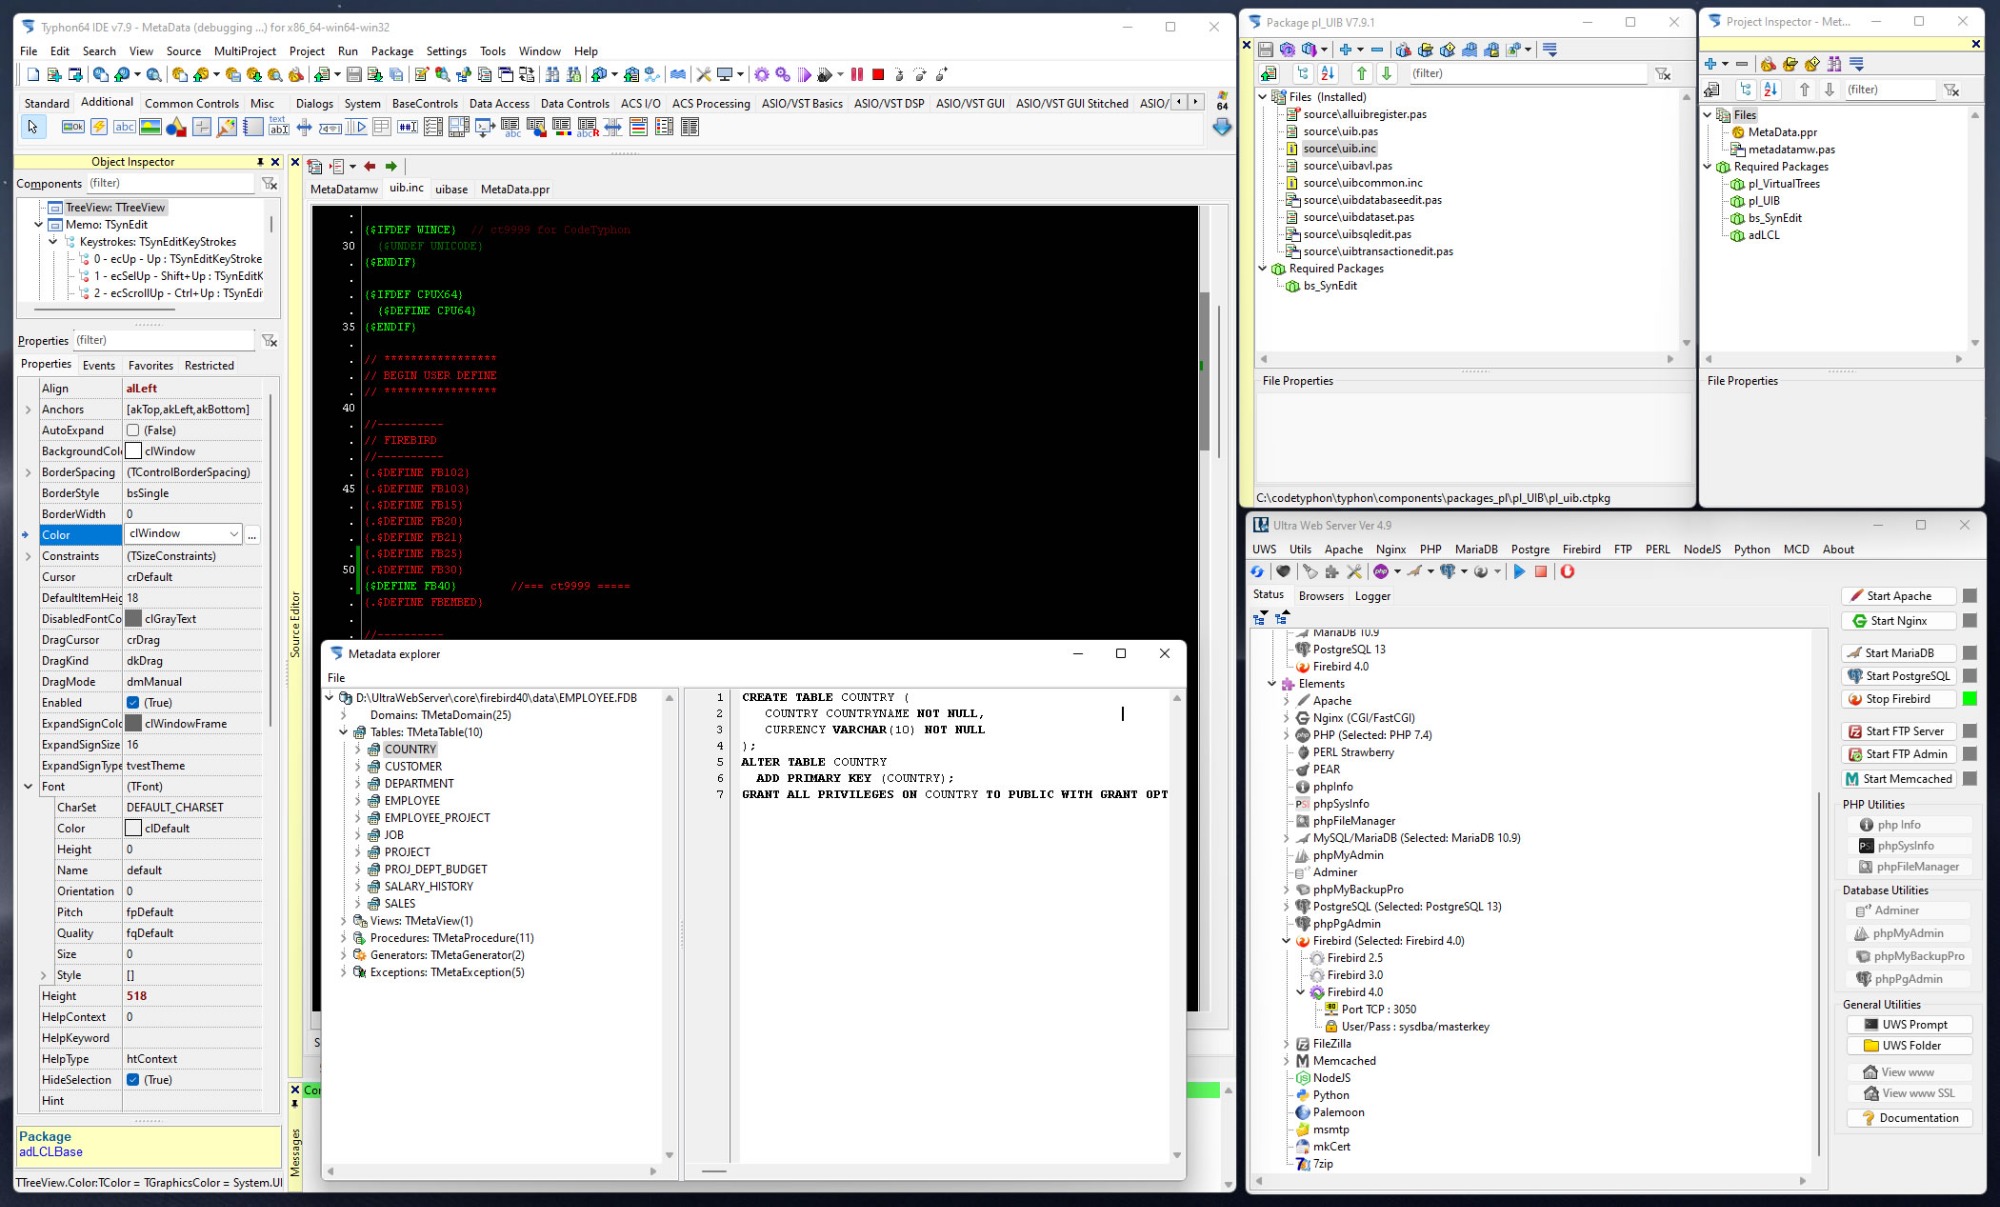Click the Components filter field in Object Inspector
Viewport: 2000px width, 1207px height.
point(170,184)
